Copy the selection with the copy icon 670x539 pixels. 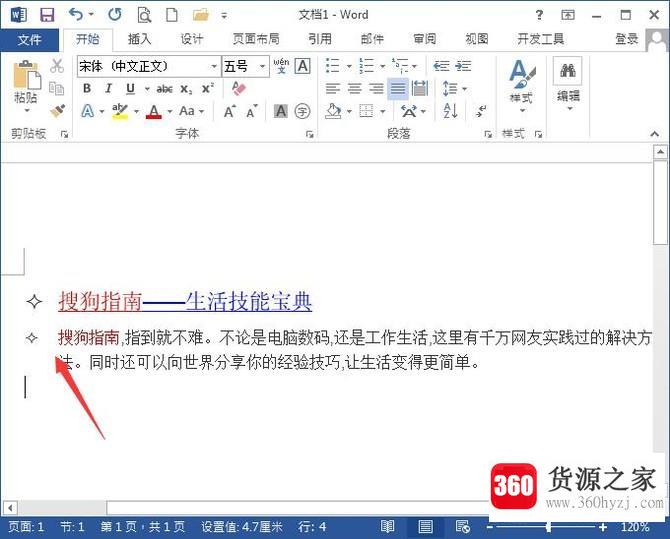tap(56, 88)
